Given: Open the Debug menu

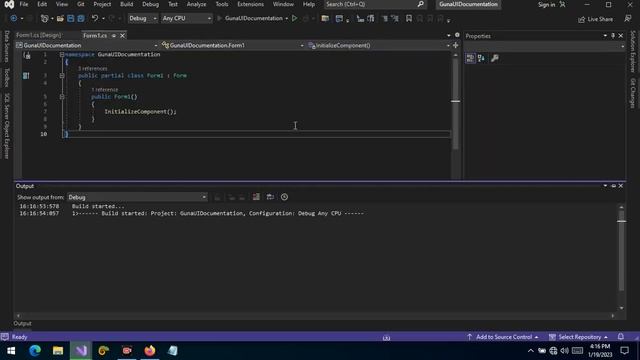Looking at the screenshot, I should (150, 4).
